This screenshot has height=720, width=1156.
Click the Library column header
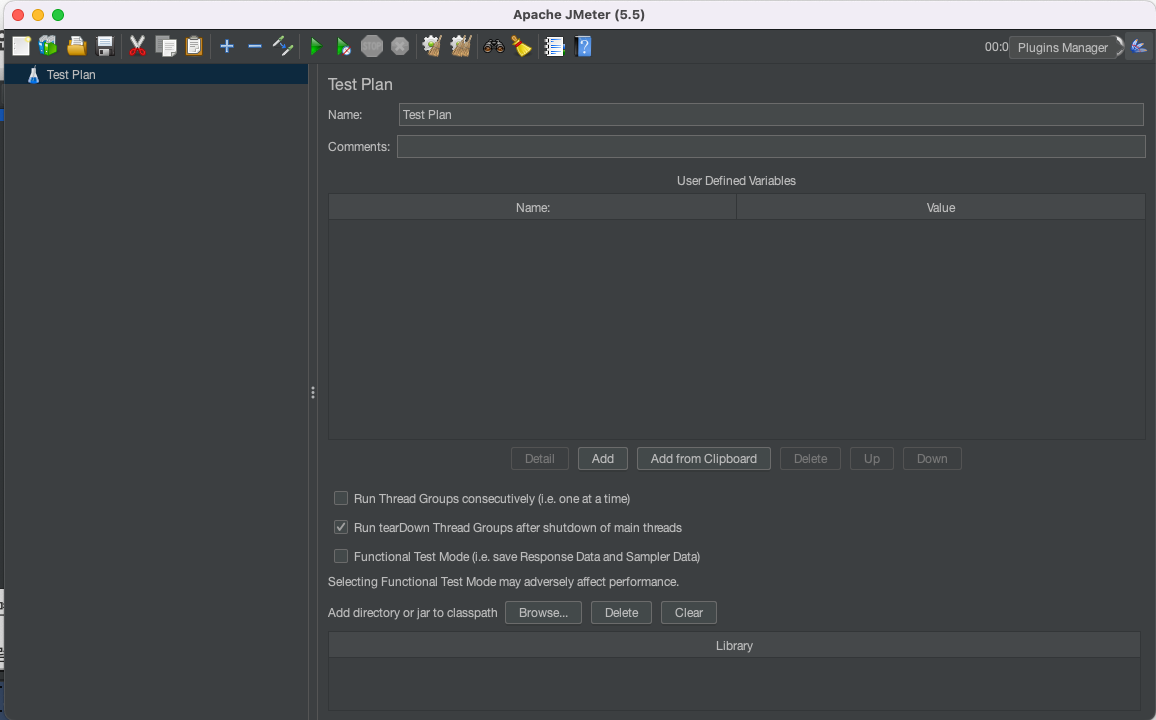[x=734, y=646]
